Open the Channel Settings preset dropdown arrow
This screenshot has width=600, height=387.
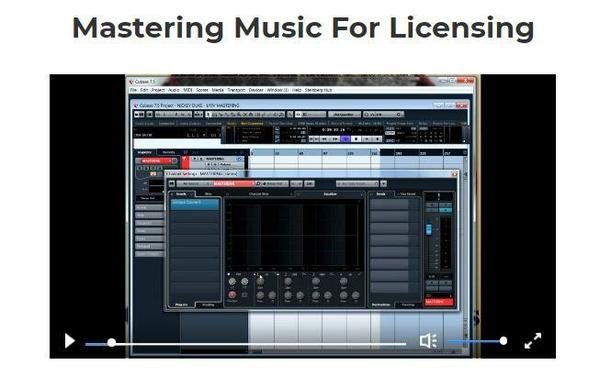tap(383, 184)
